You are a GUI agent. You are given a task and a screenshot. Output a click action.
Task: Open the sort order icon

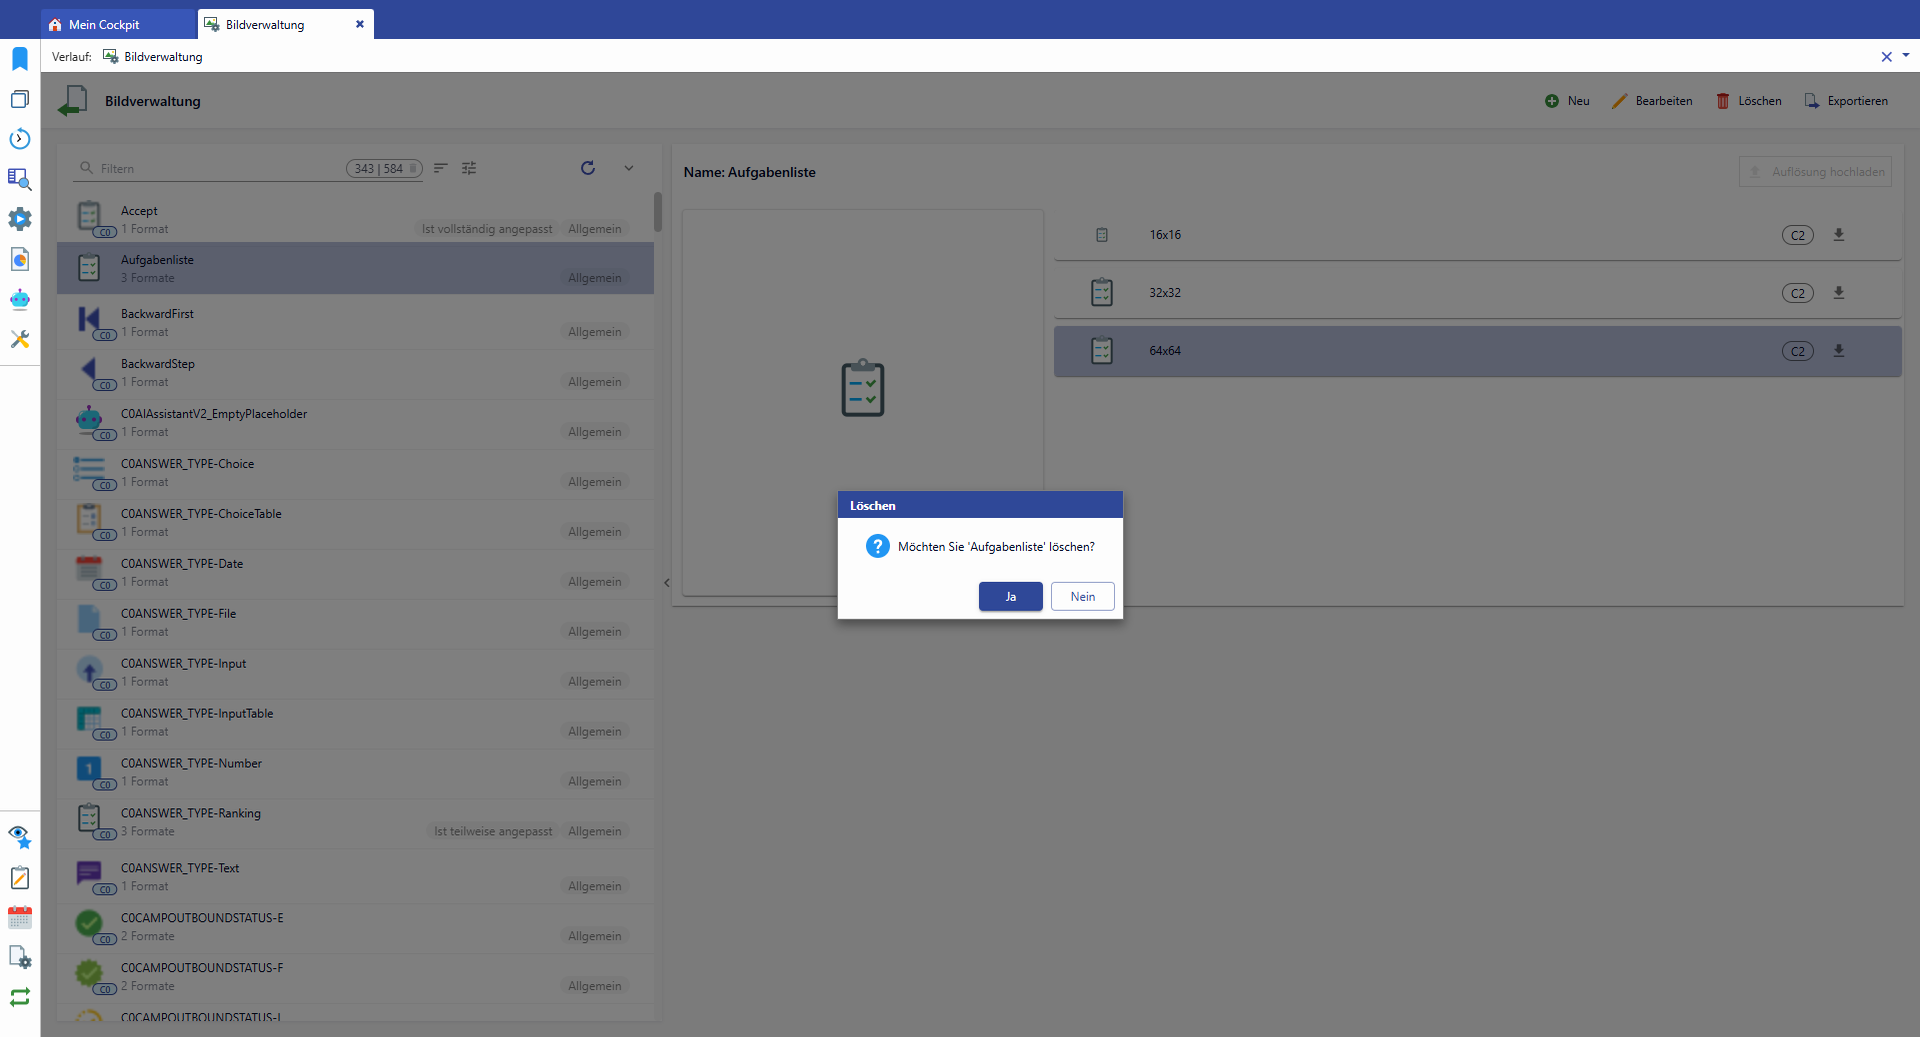(x=440, y=168)
